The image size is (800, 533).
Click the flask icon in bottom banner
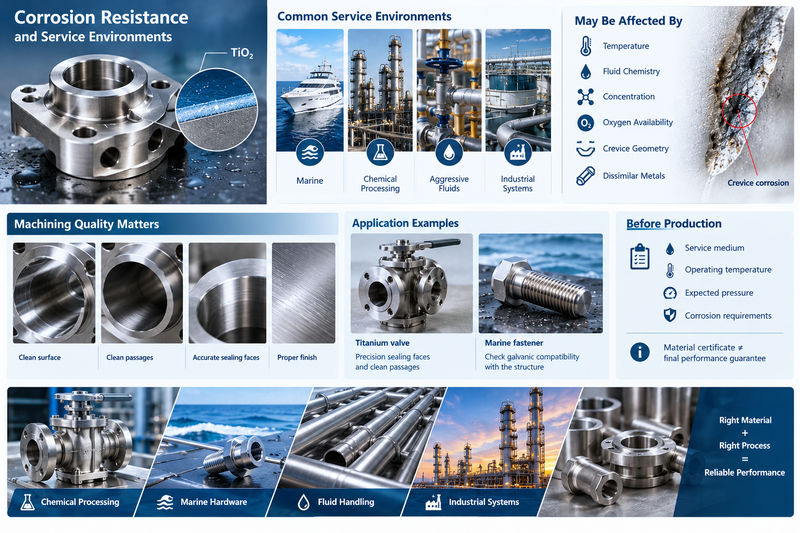(x=28, y=502)
